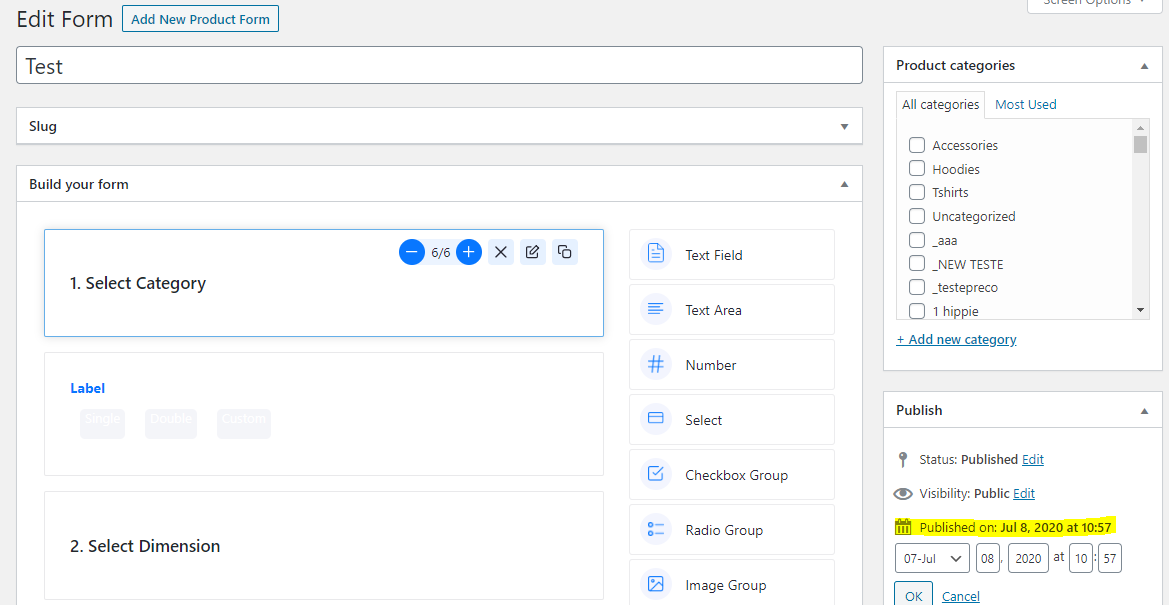Select the Single option under Label

coord(102,423)
